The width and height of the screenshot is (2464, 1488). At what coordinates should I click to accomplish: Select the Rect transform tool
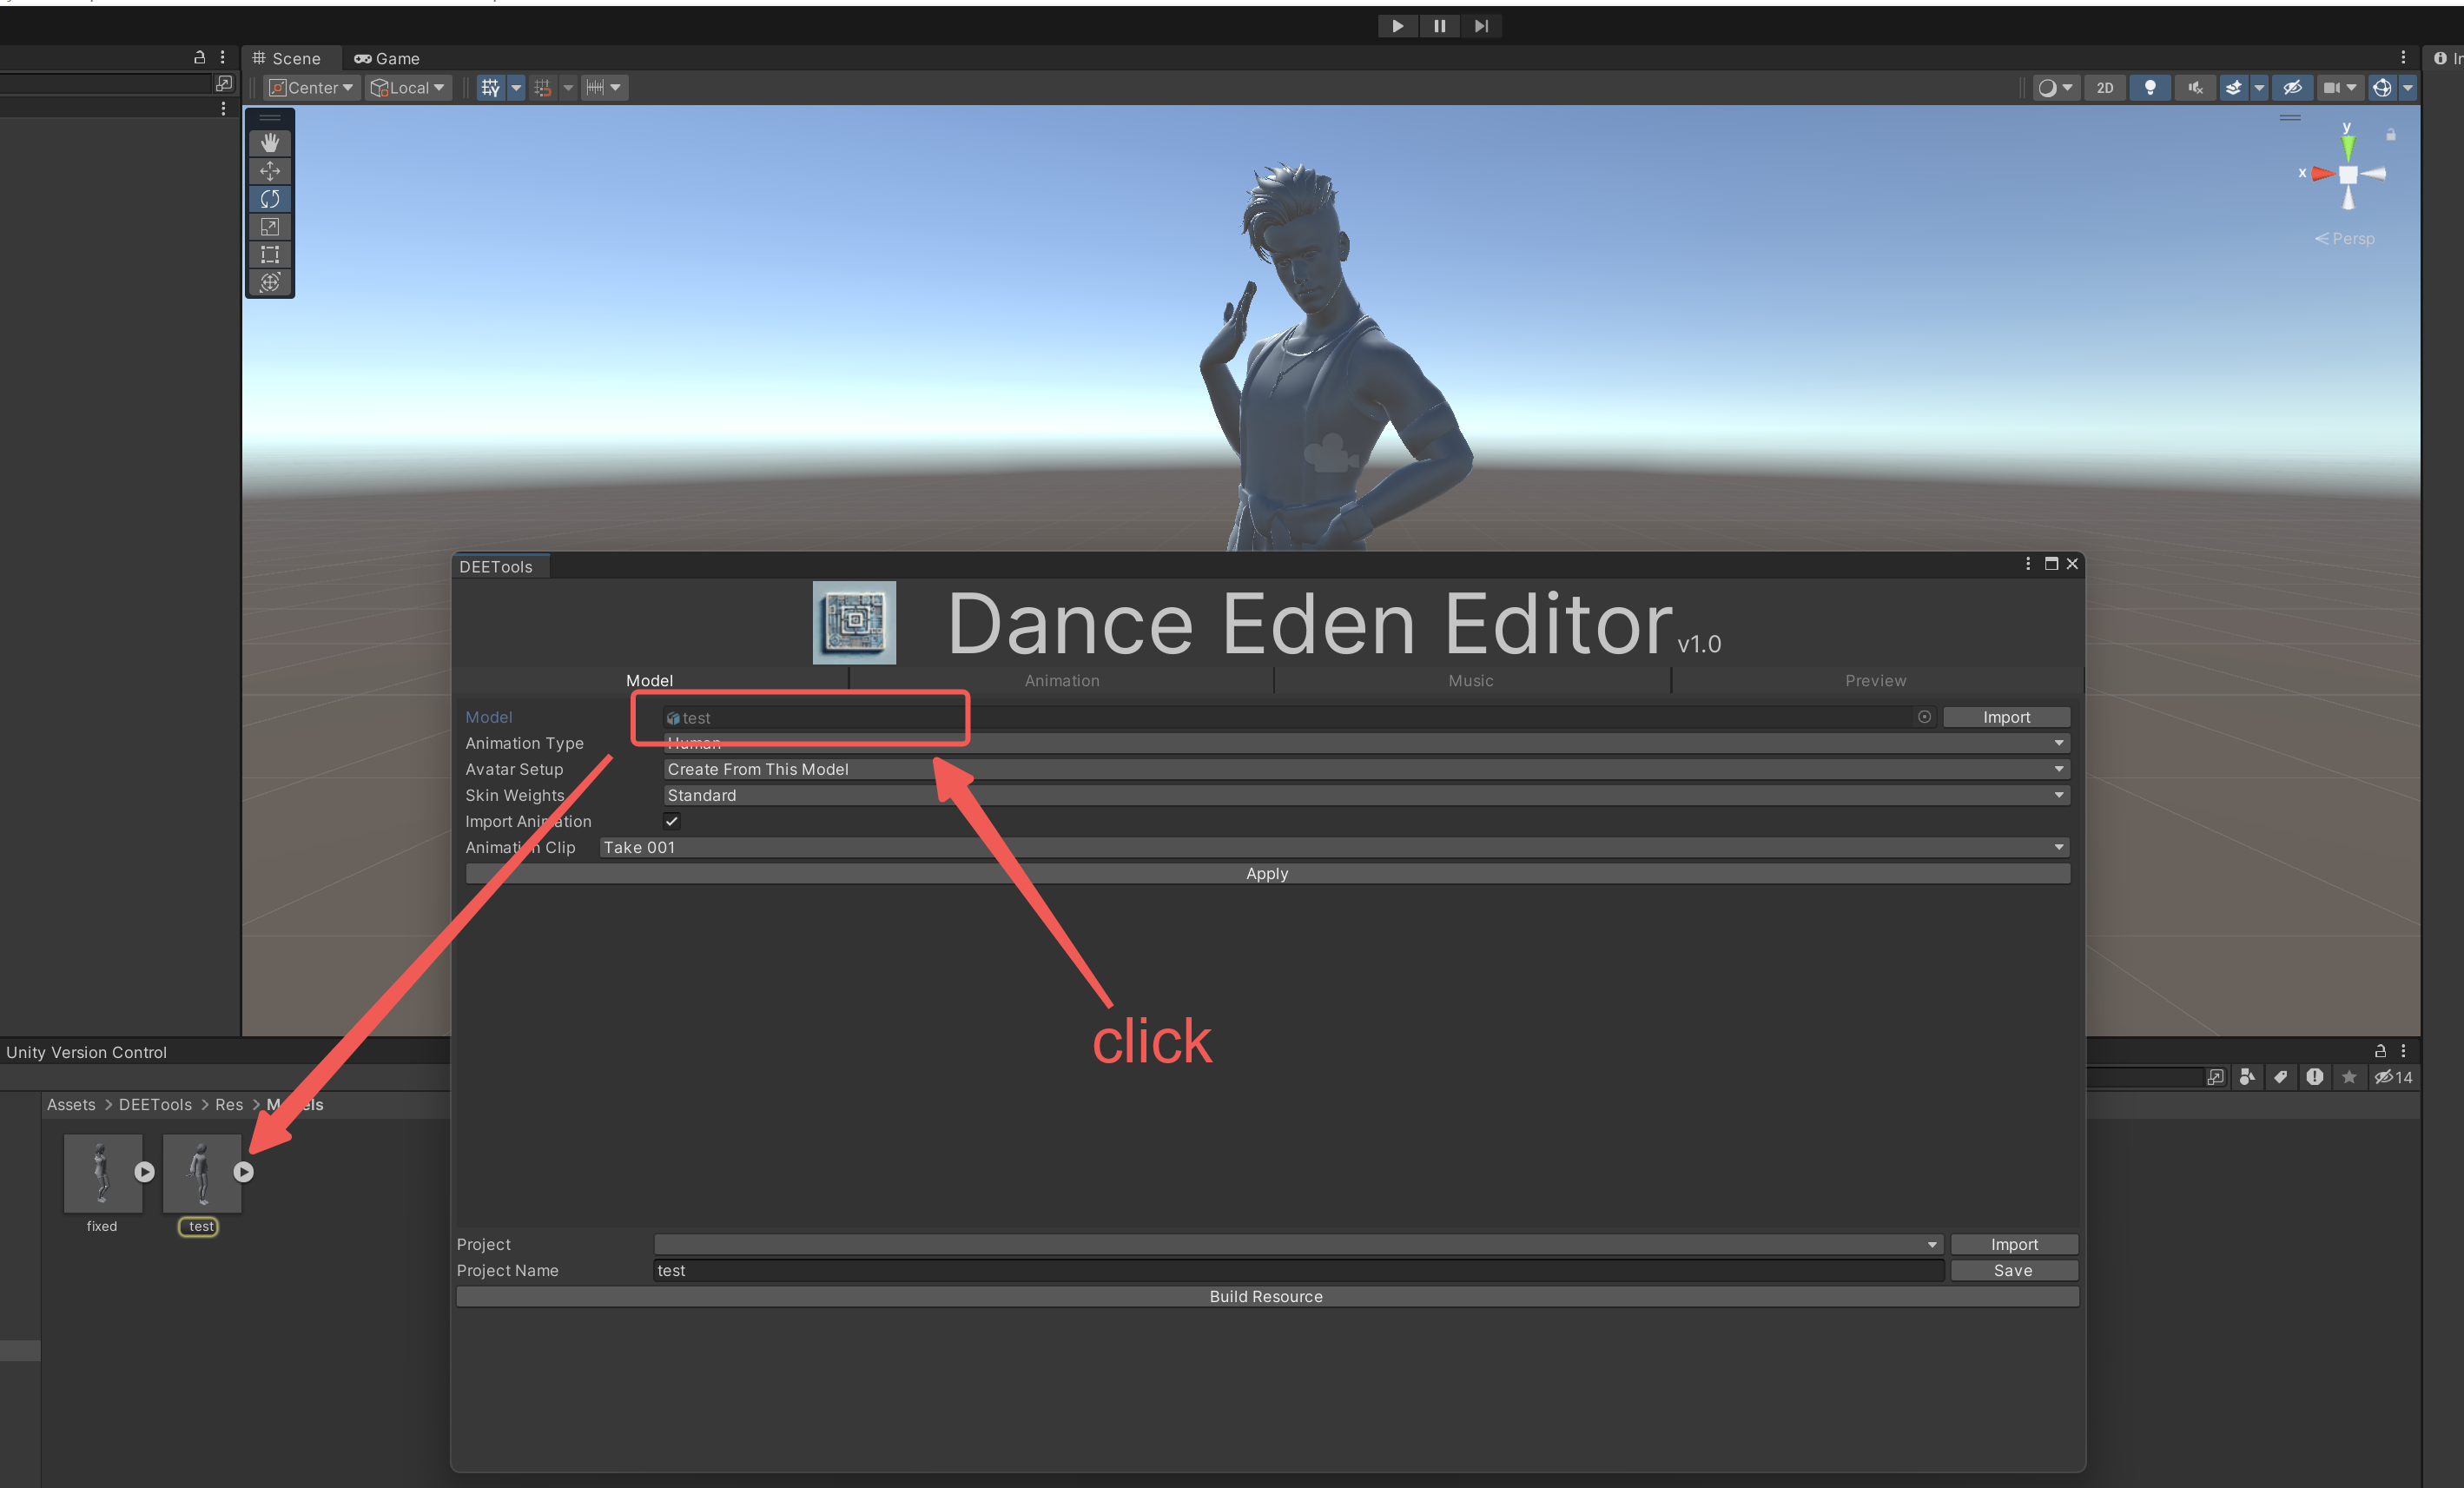(x=270, y=255)
